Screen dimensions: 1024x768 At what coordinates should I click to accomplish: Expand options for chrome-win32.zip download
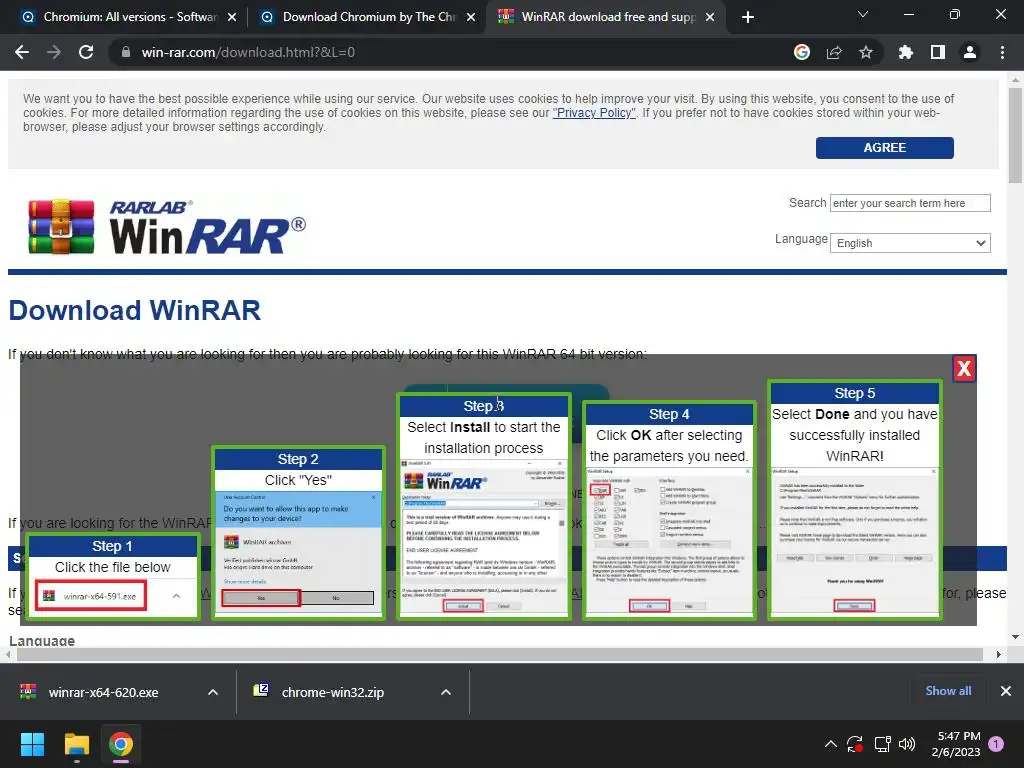click(x=446, y=692)
